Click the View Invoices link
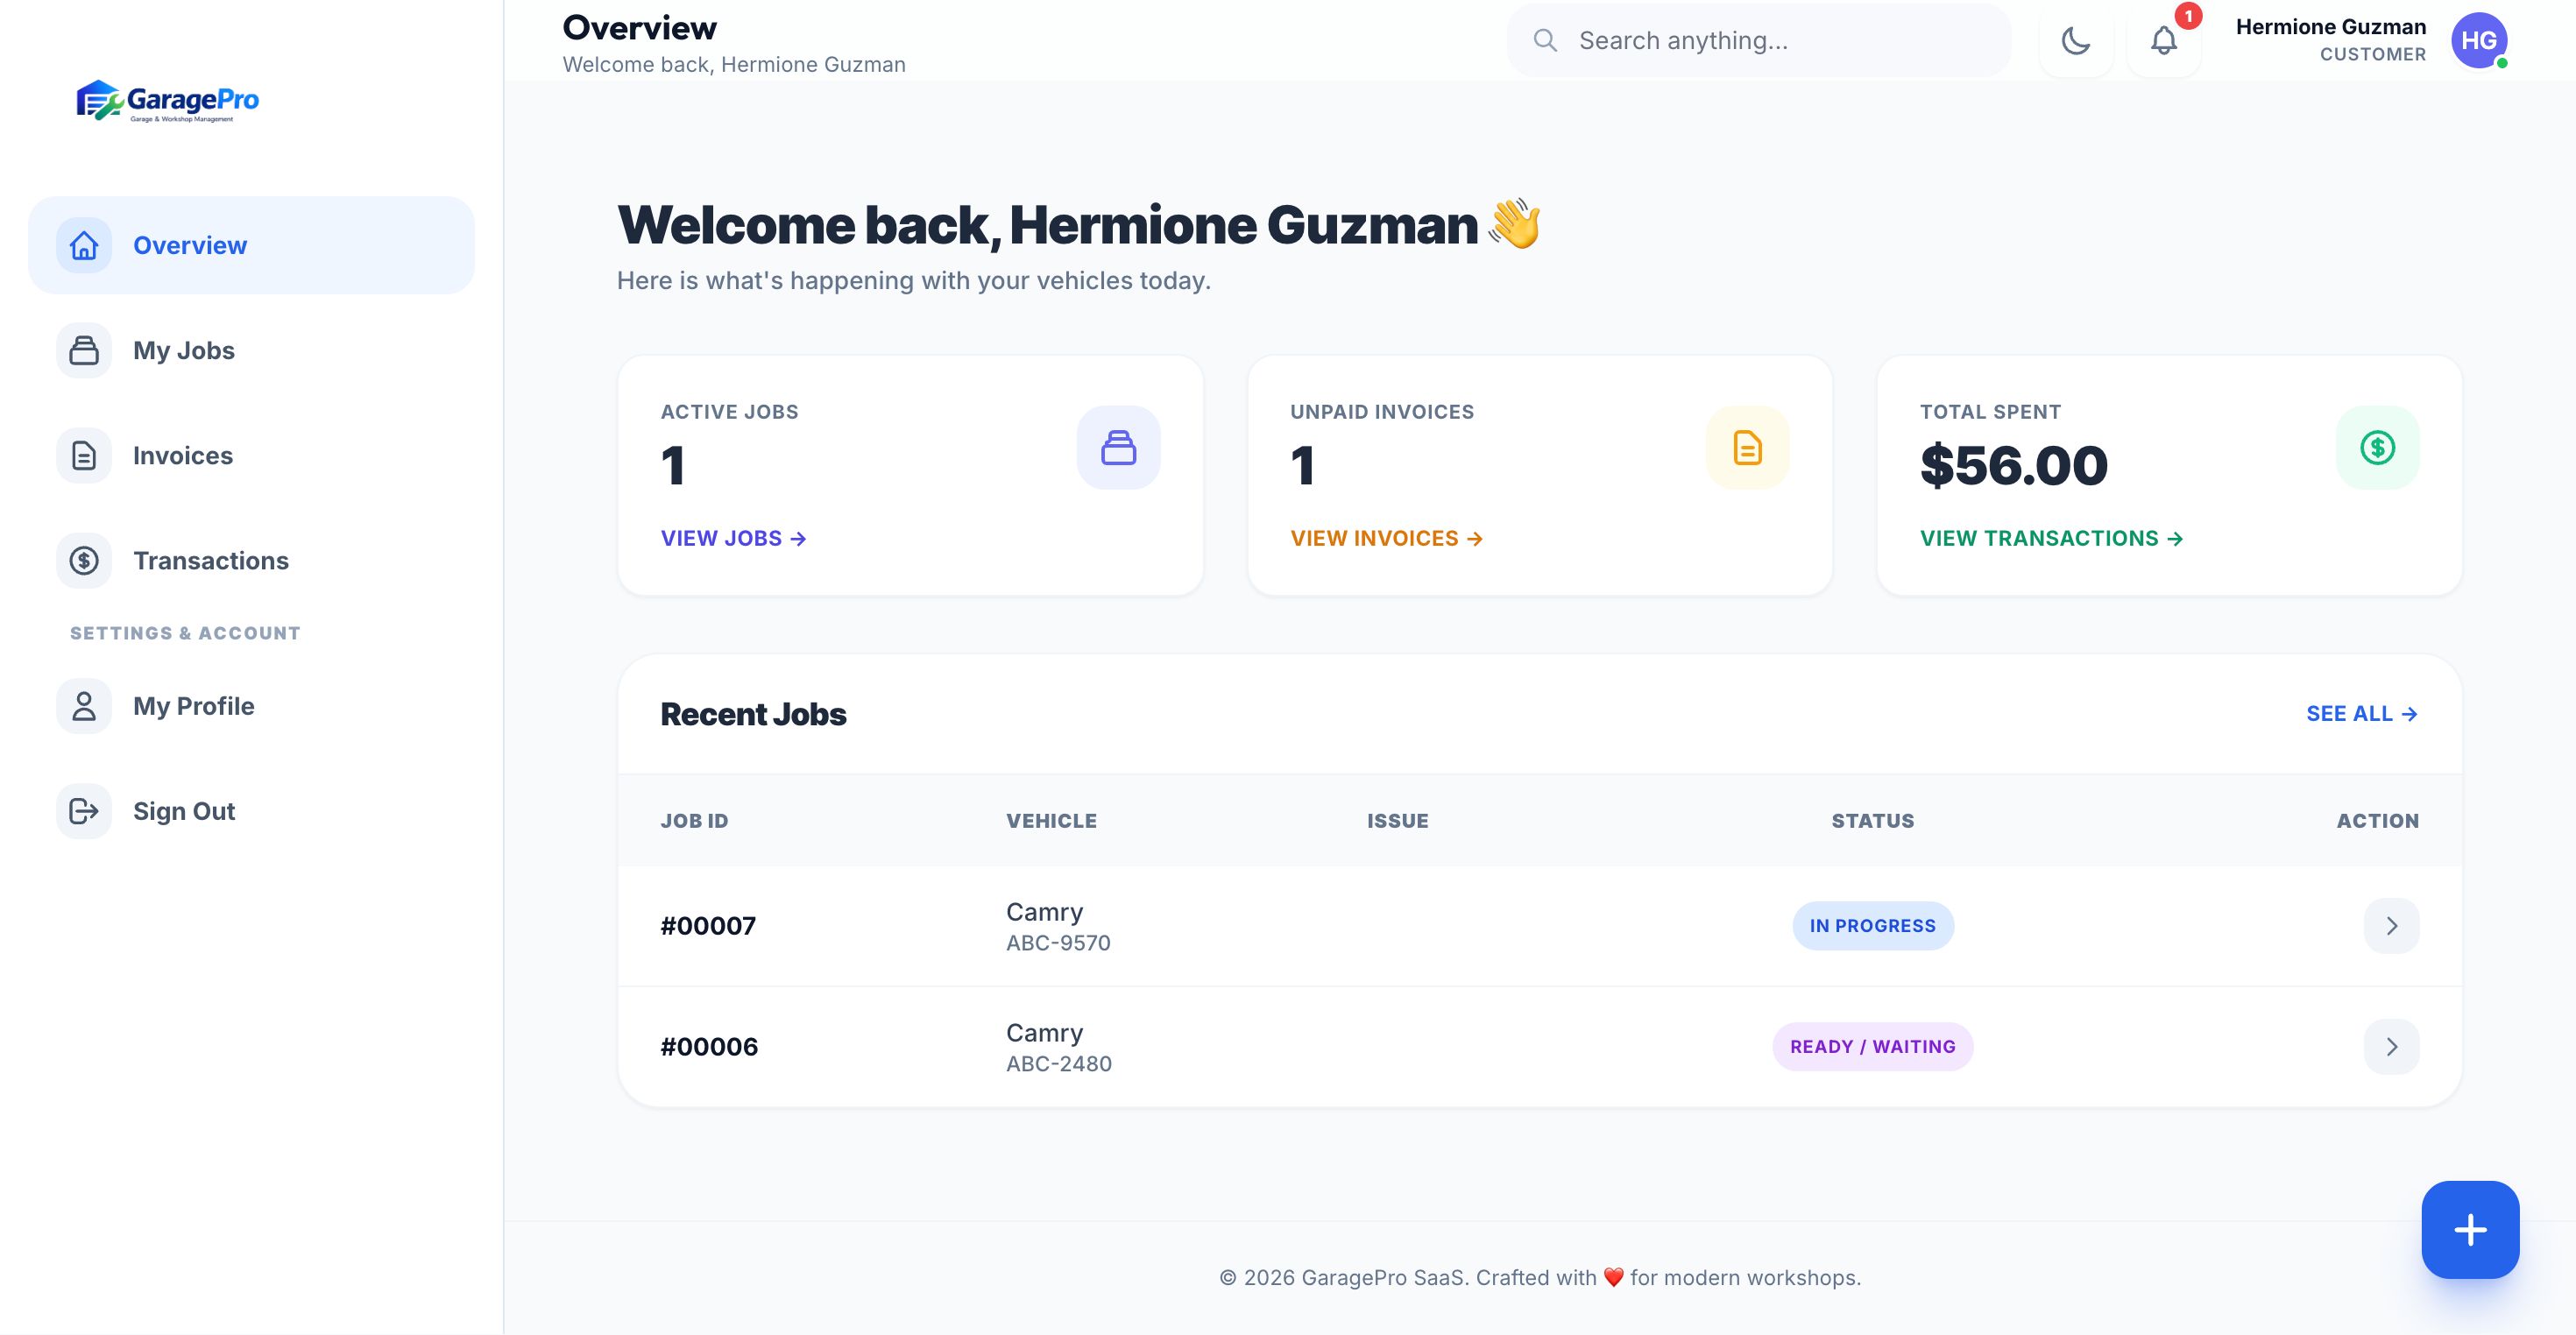Screen dimensions: 2576x1335 tap(1386, 539)
